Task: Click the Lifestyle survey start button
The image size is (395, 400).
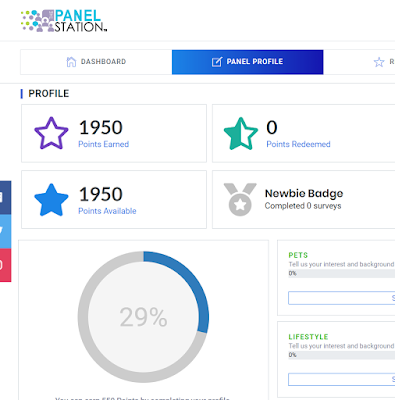Action: [x=342, y=379]
